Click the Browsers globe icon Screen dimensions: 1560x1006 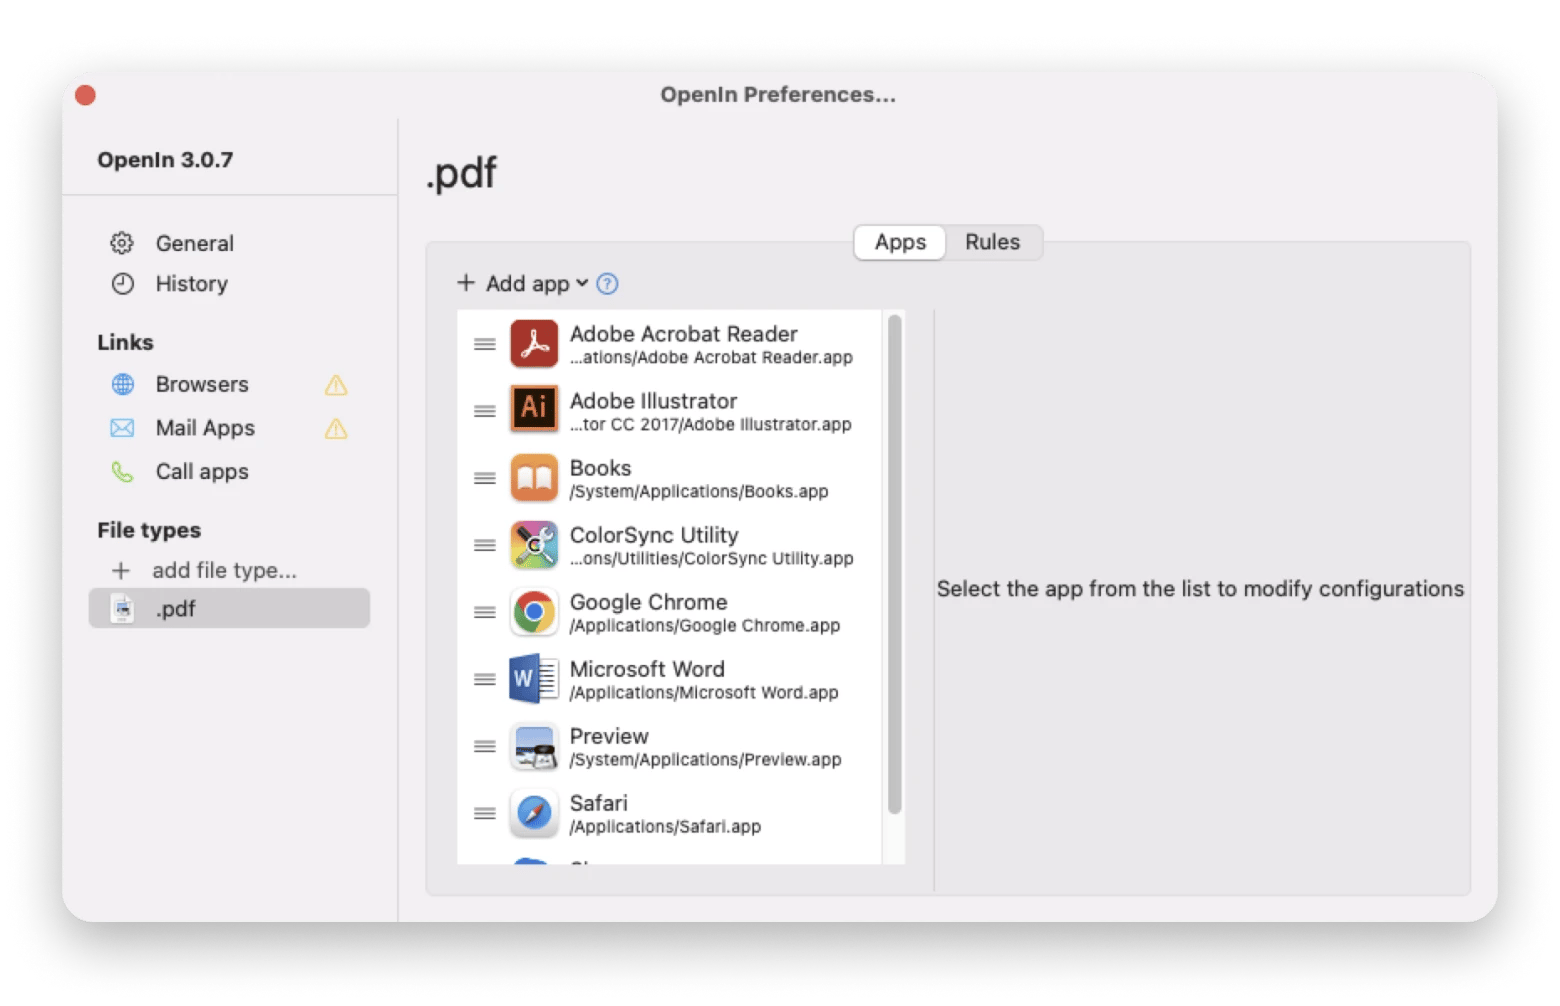tap(122, 384)
